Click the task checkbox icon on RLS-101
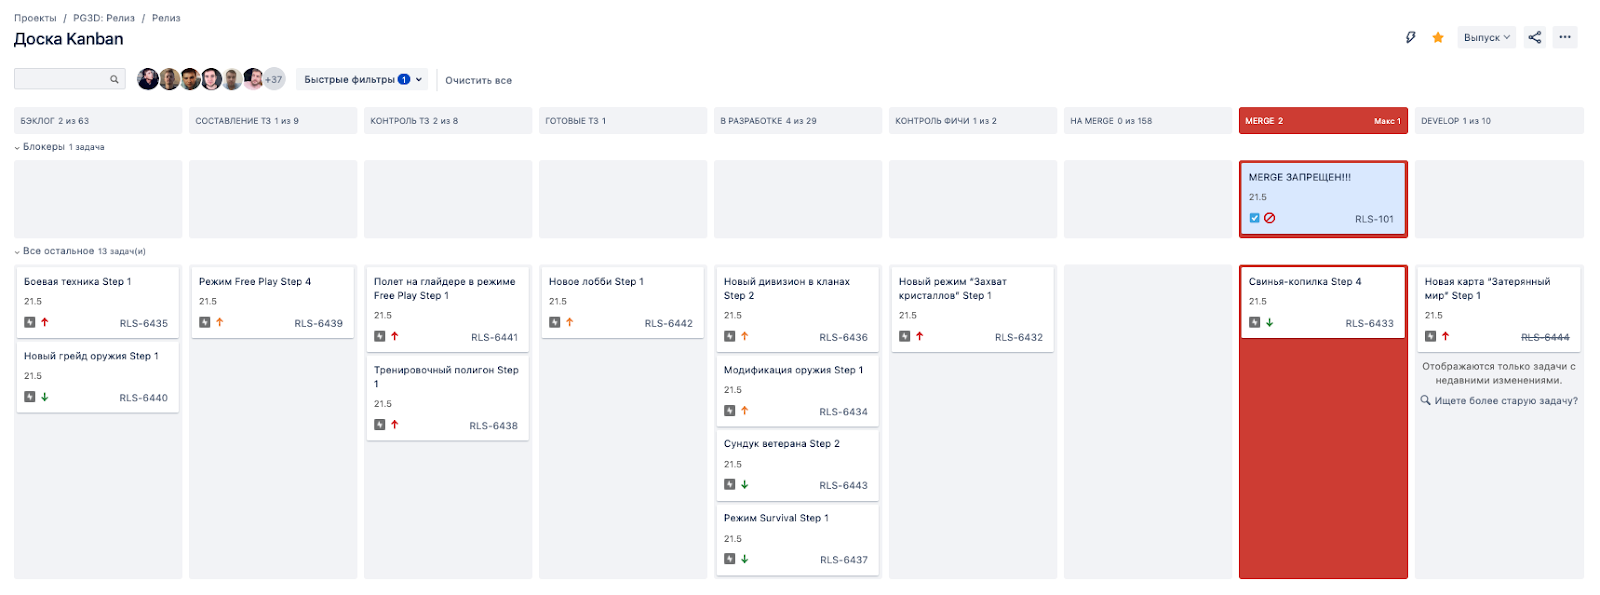Viewport: 1600px width, 595px height. tap(1254, 218)
